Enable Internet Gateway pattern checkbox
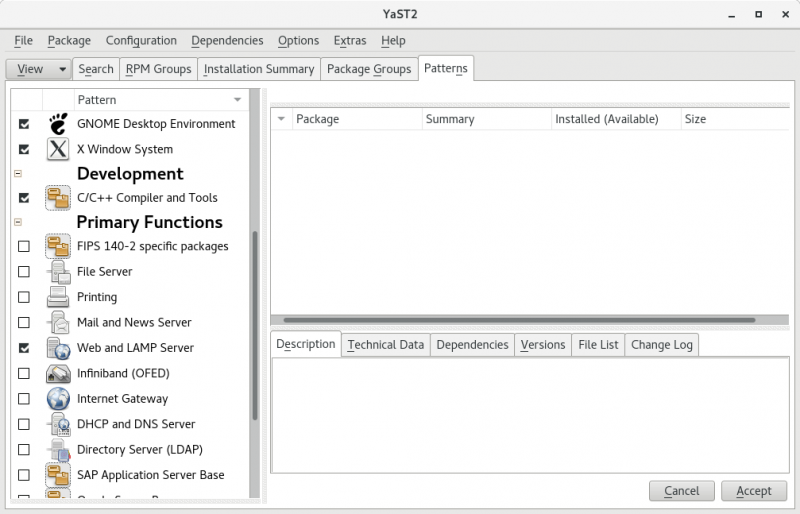This screenshot has height=514, width=800. point(23,399)
